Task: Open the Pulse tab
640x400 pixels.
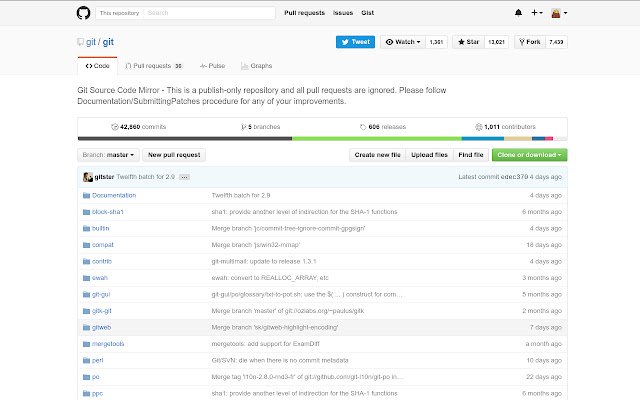Action: pos(212,66)
